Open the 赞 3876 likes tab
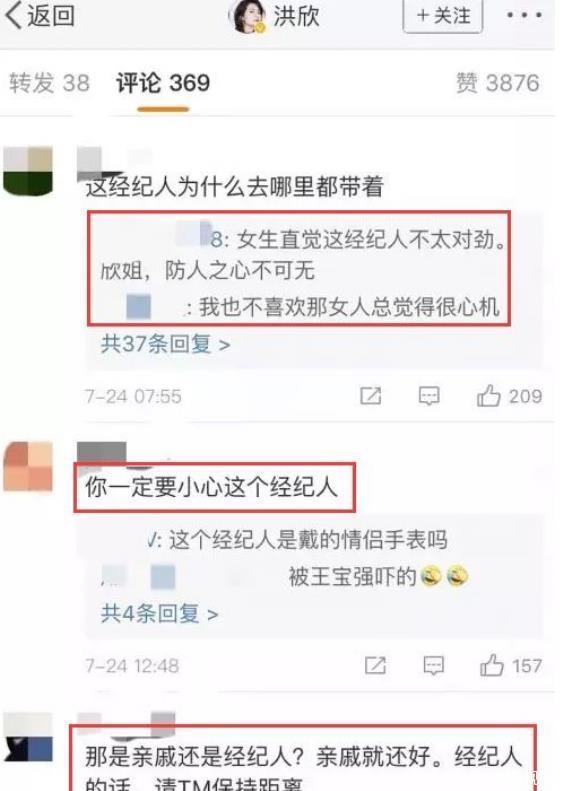This screenshot has height=791, width=580. click(x=497, y=83)
